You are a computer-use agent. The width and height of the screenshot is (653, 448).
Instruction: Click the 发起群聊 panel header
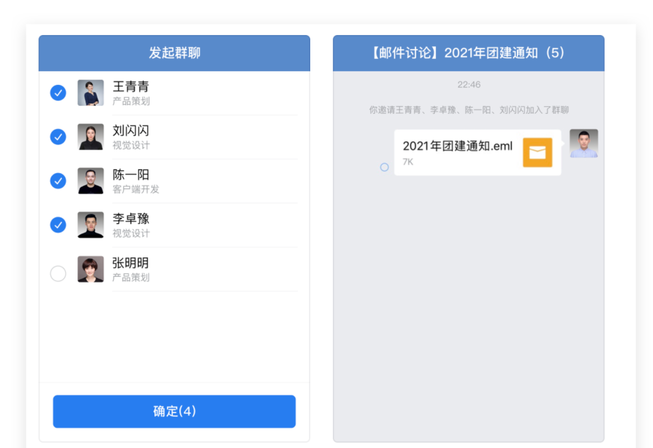174,53
